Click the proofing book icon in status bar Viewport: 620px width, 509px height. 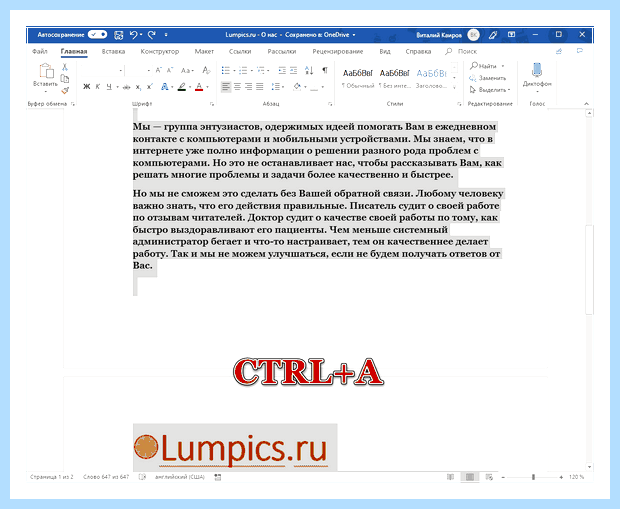(x=142, y=477)
